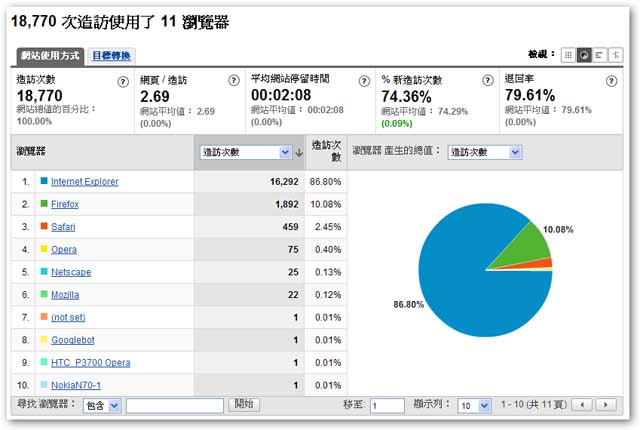Click the browser search text field

coord(175,406)
